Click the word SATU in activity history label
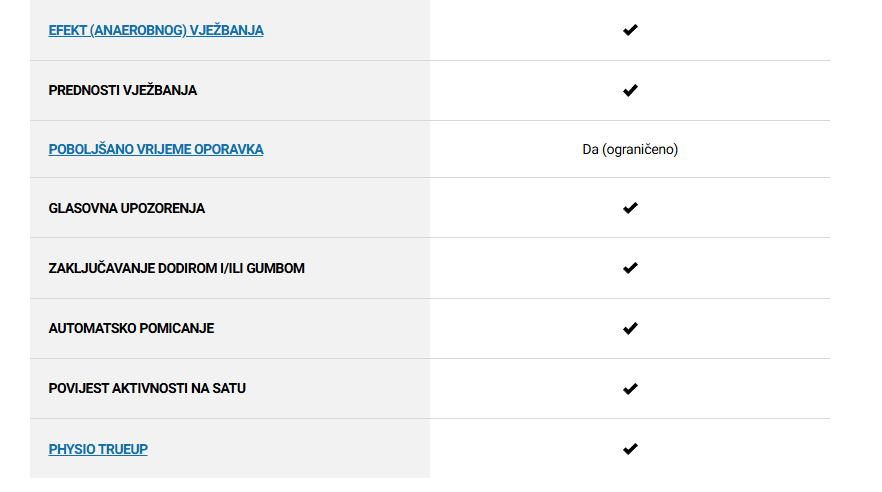The height and width of the screenshot is (492, 882). (229, 389)
